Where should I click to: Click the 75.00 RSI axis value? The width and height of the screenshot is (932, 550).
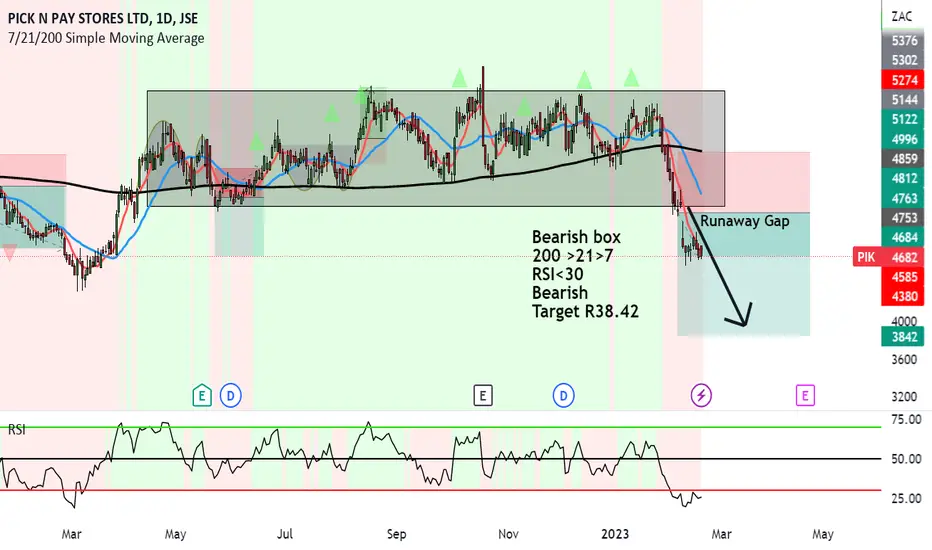[x=906, y=420]
